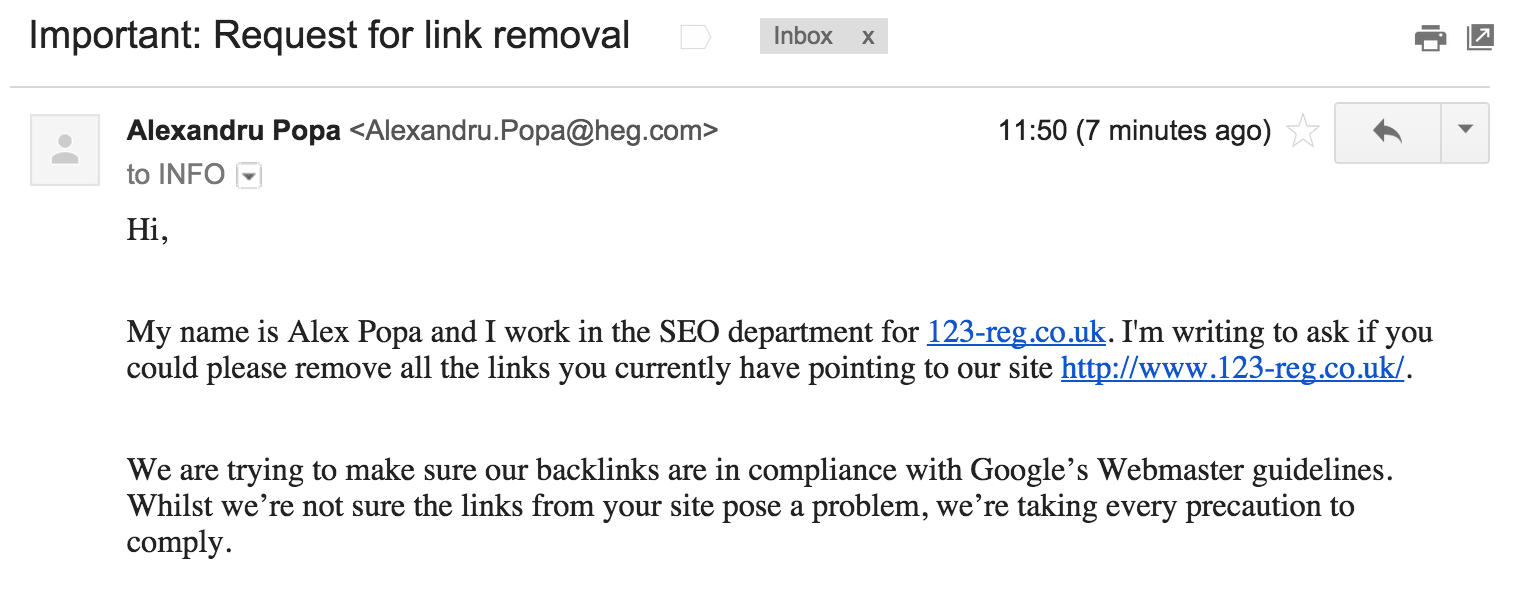Follow the http://www.123-reg.co.uk/ link
The height and width of the screenshot is (590, 1536).
(1234, 368)
